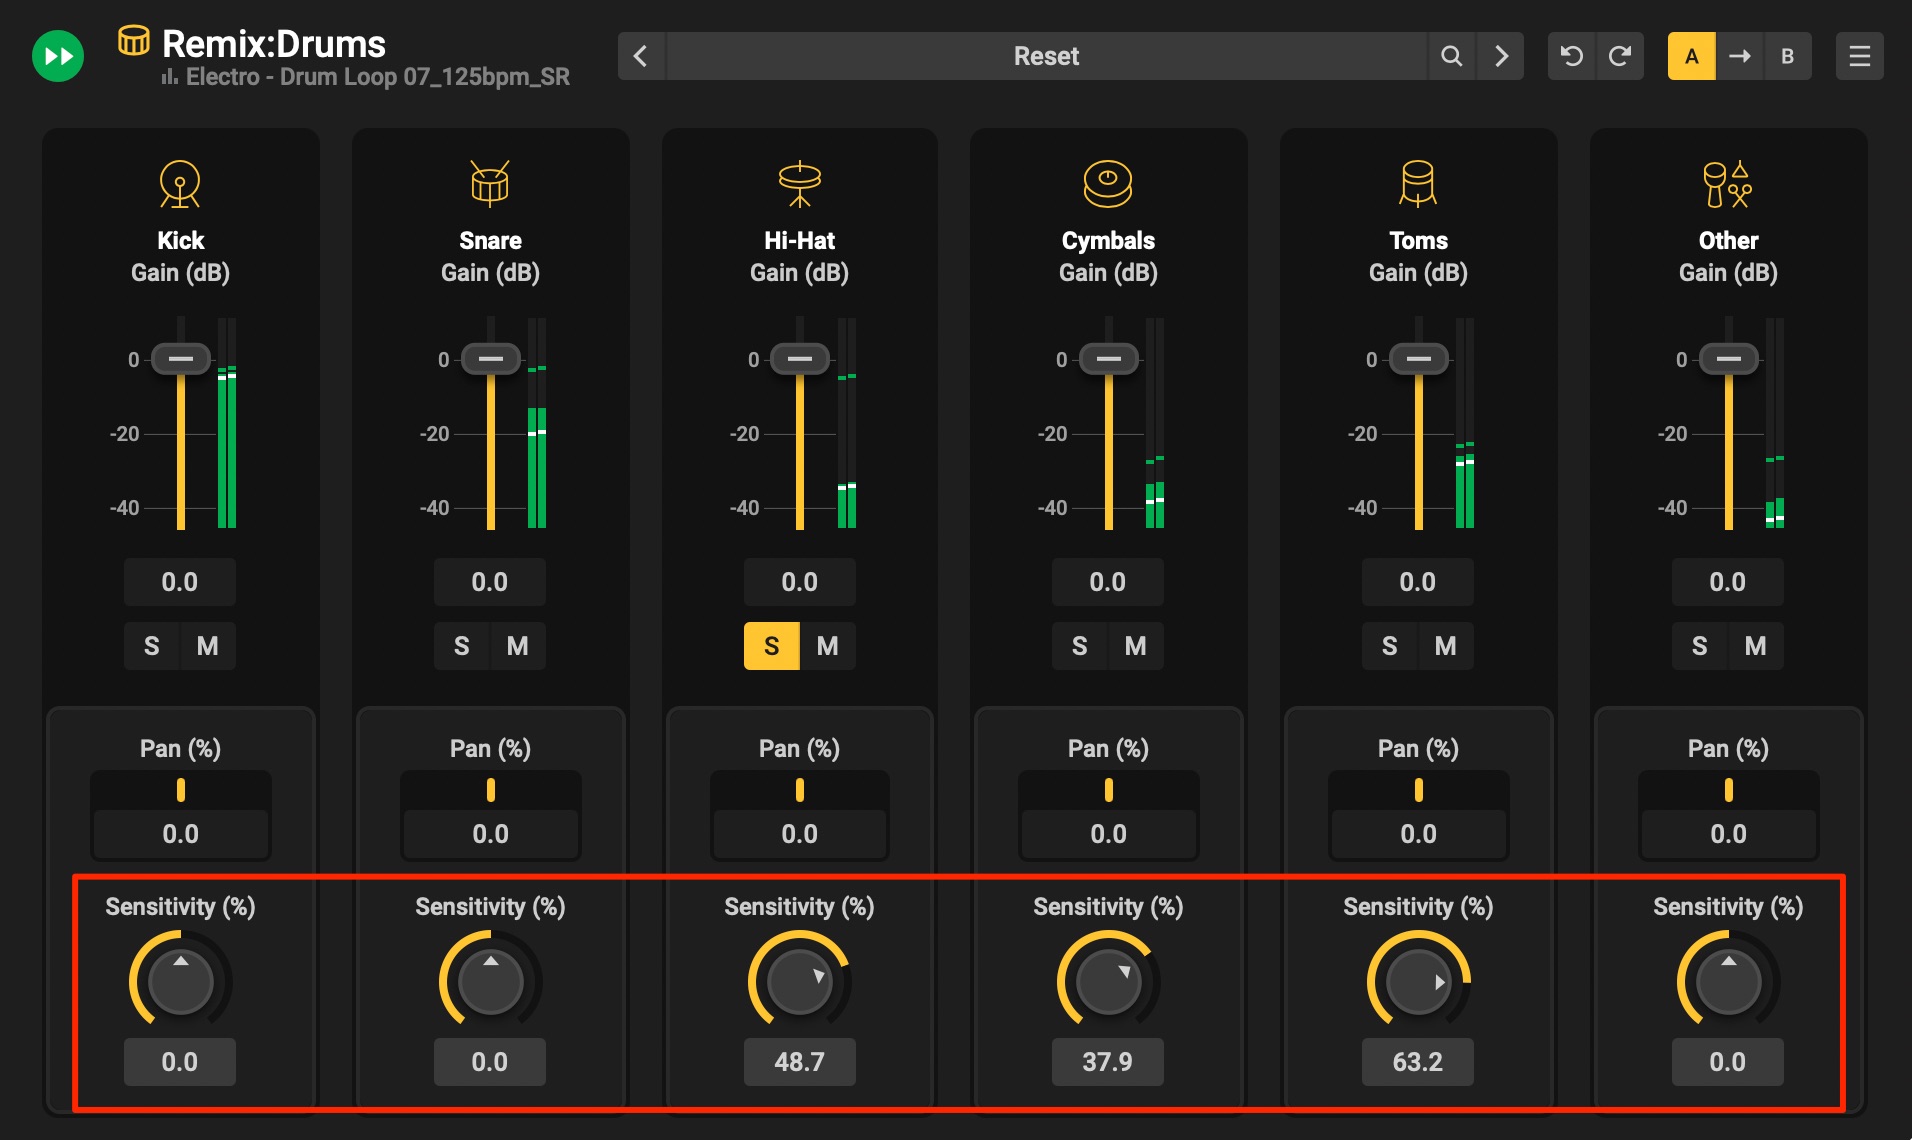Viewport: 1912px width, 1140px height.
Task: Click the Toms gain fader handle
Action: (x=1419, y=358)
